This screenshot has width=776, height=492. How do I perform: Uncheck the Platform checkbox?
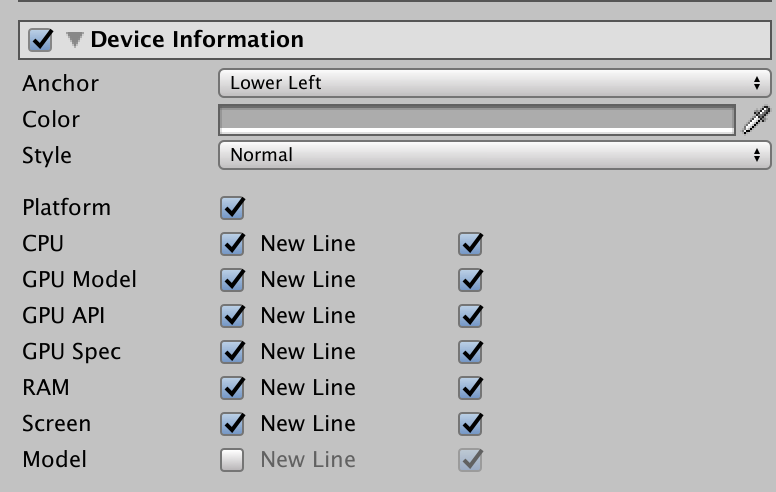[x=232, y=208]
